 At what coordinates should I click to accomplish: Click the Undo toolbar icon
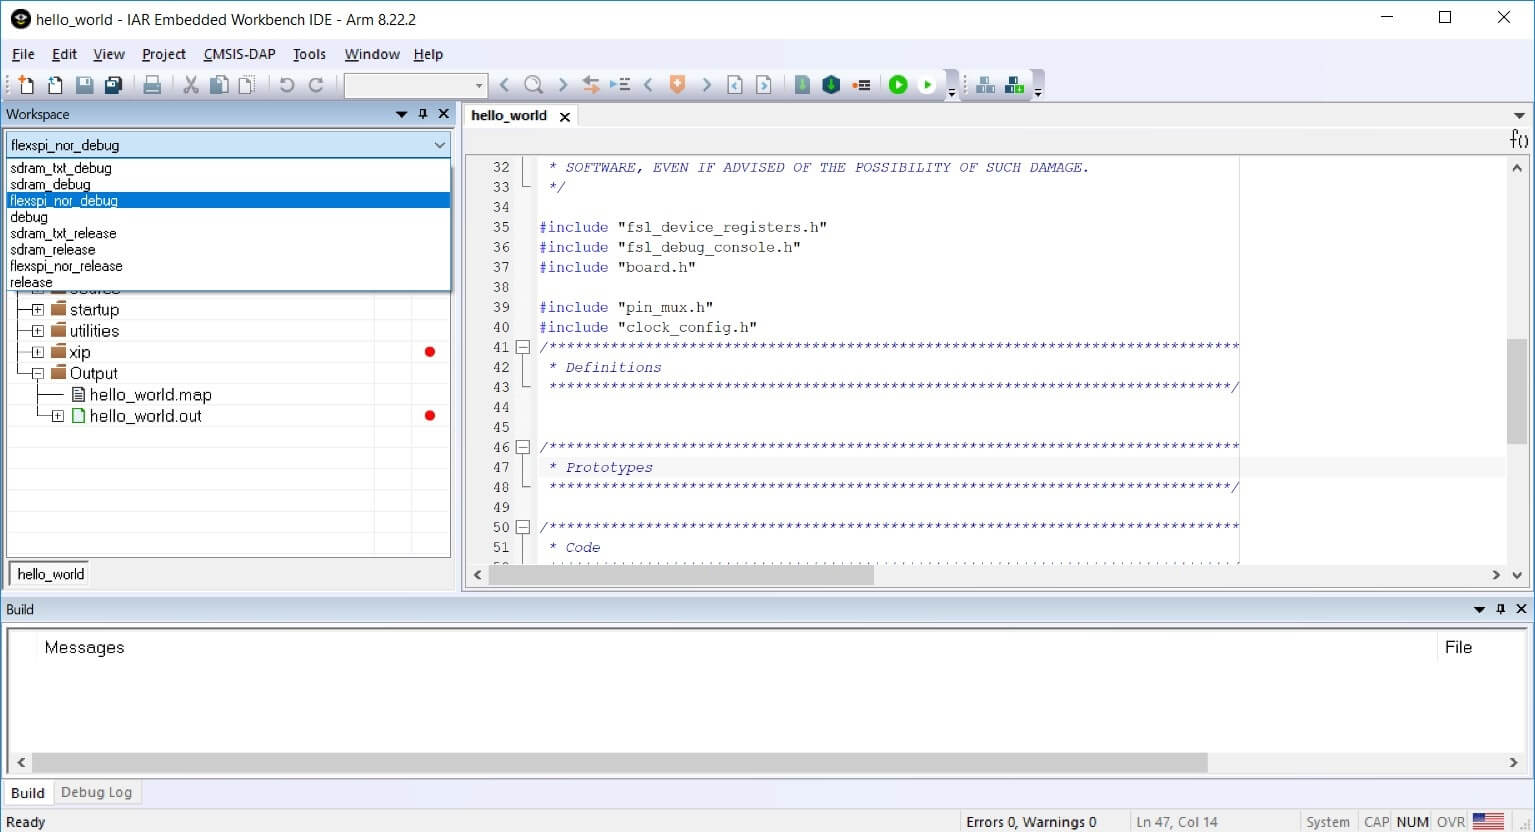point(287,85)
